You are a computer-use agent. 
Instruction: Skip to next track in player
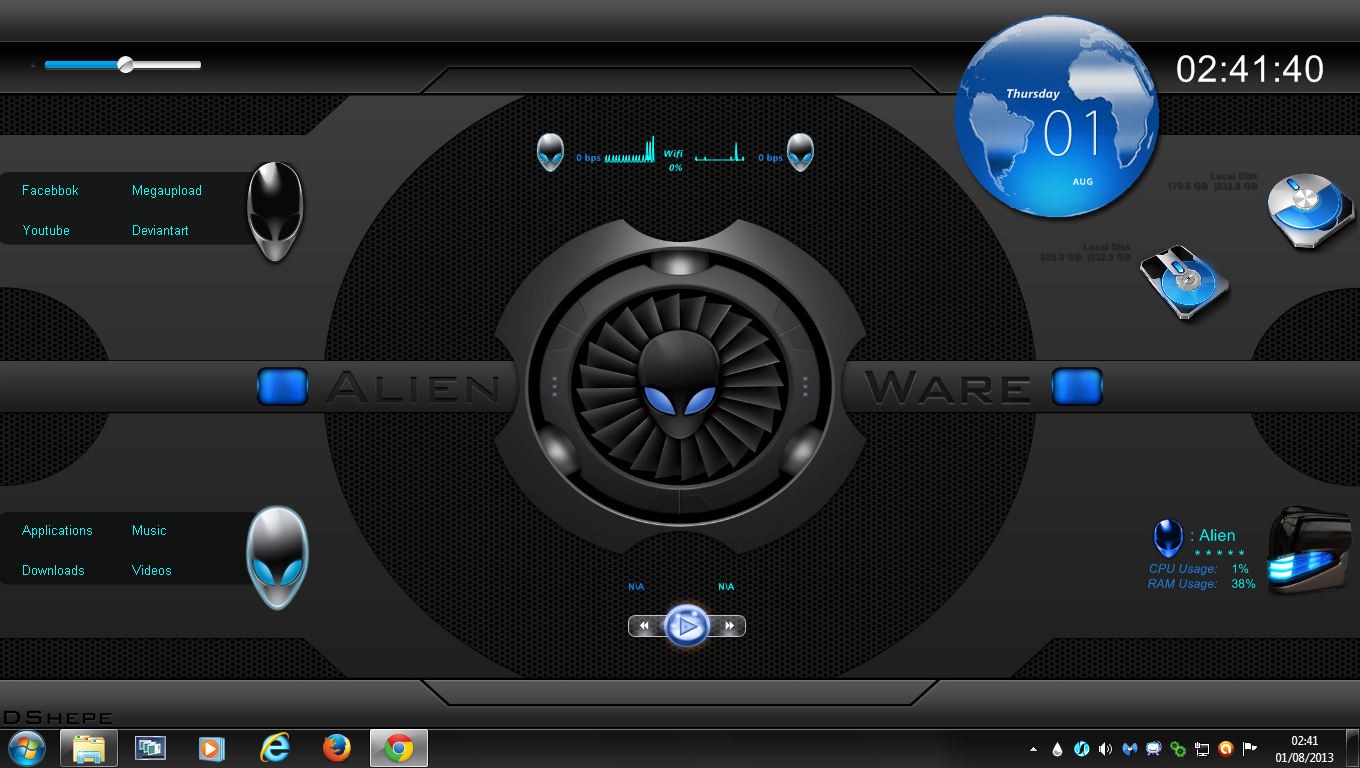729,626
